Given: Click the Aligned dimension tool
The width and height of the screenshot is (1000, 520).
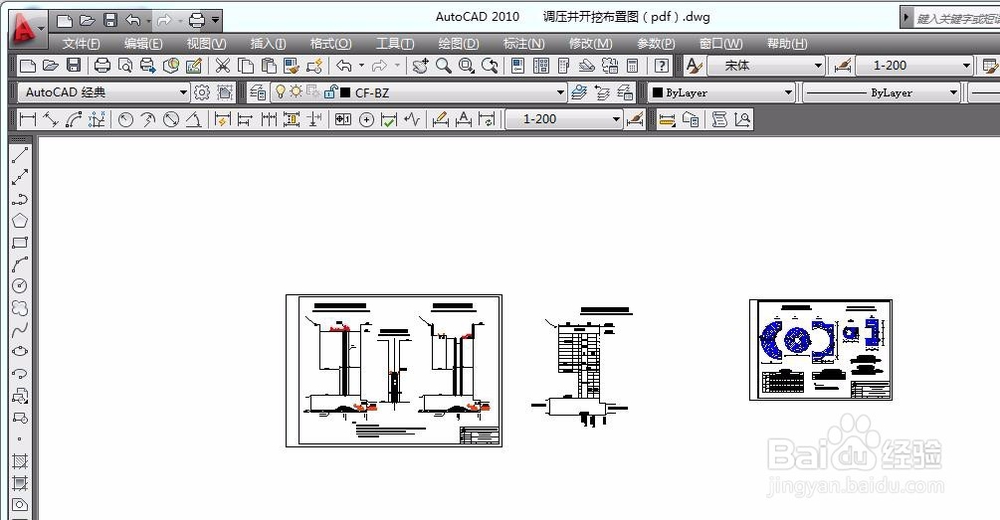Looking at the screenshot, I should [50, 119].
